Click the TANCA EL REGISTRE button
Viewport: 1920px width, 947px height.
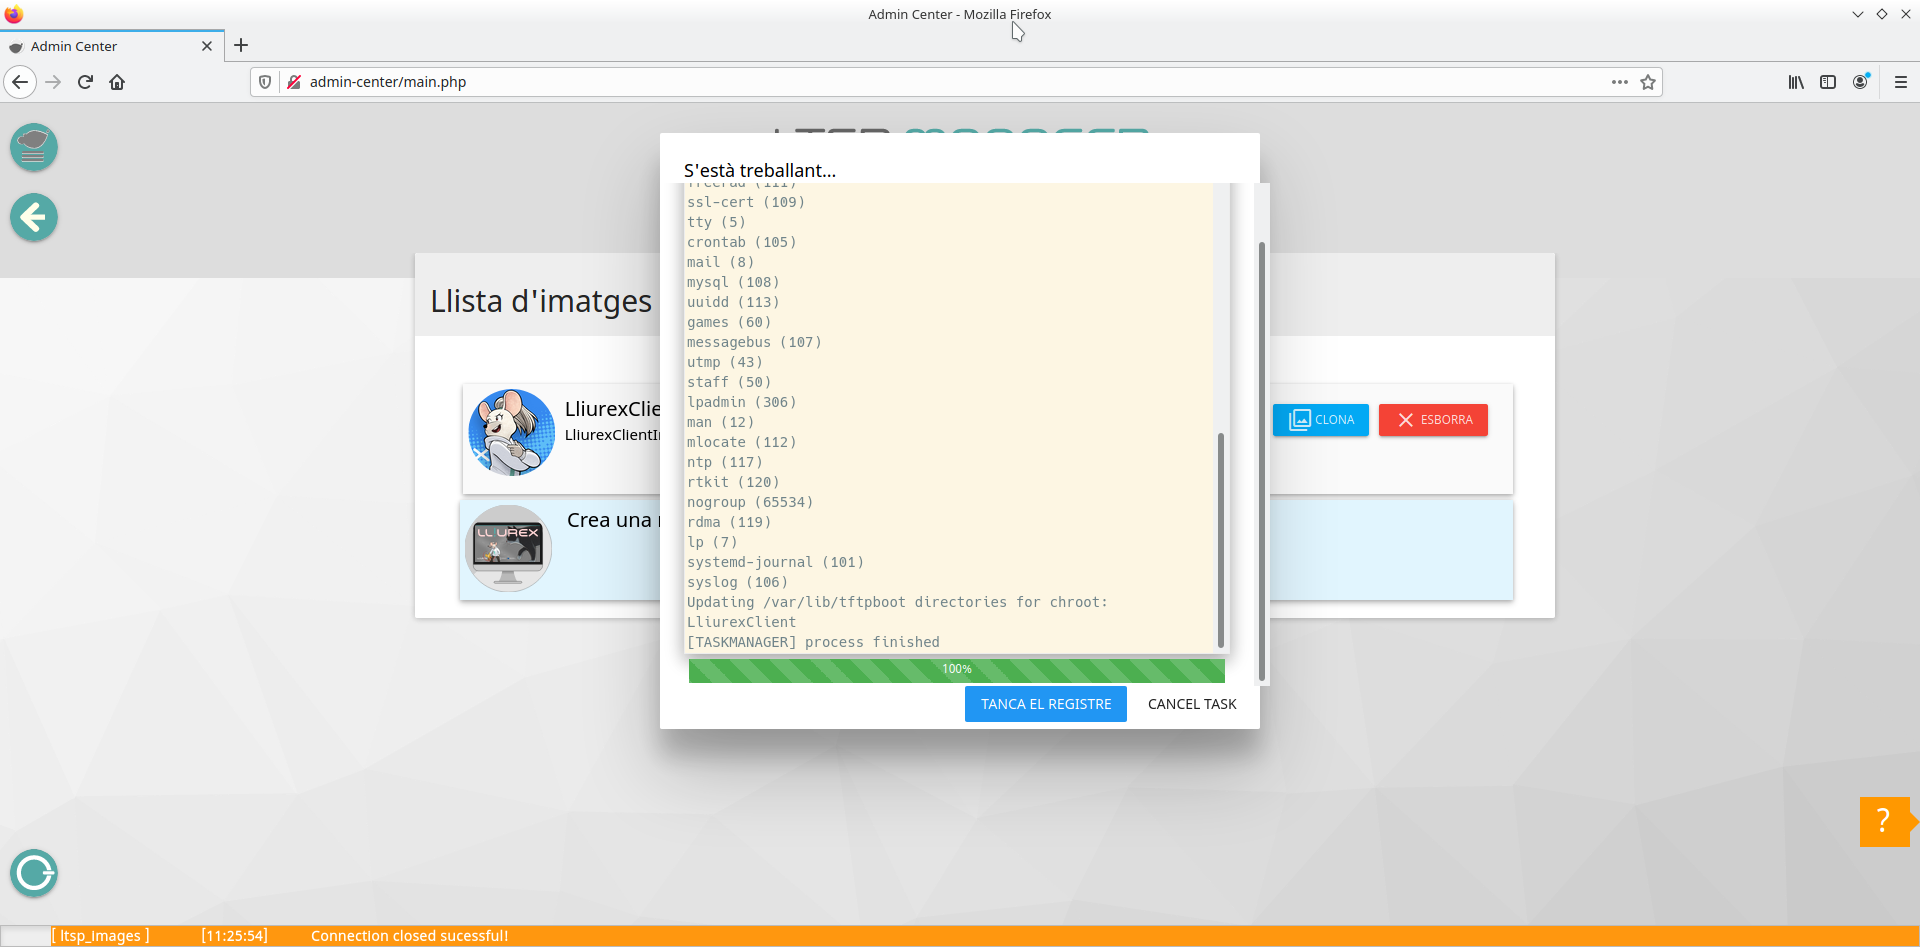(1045, 704)
